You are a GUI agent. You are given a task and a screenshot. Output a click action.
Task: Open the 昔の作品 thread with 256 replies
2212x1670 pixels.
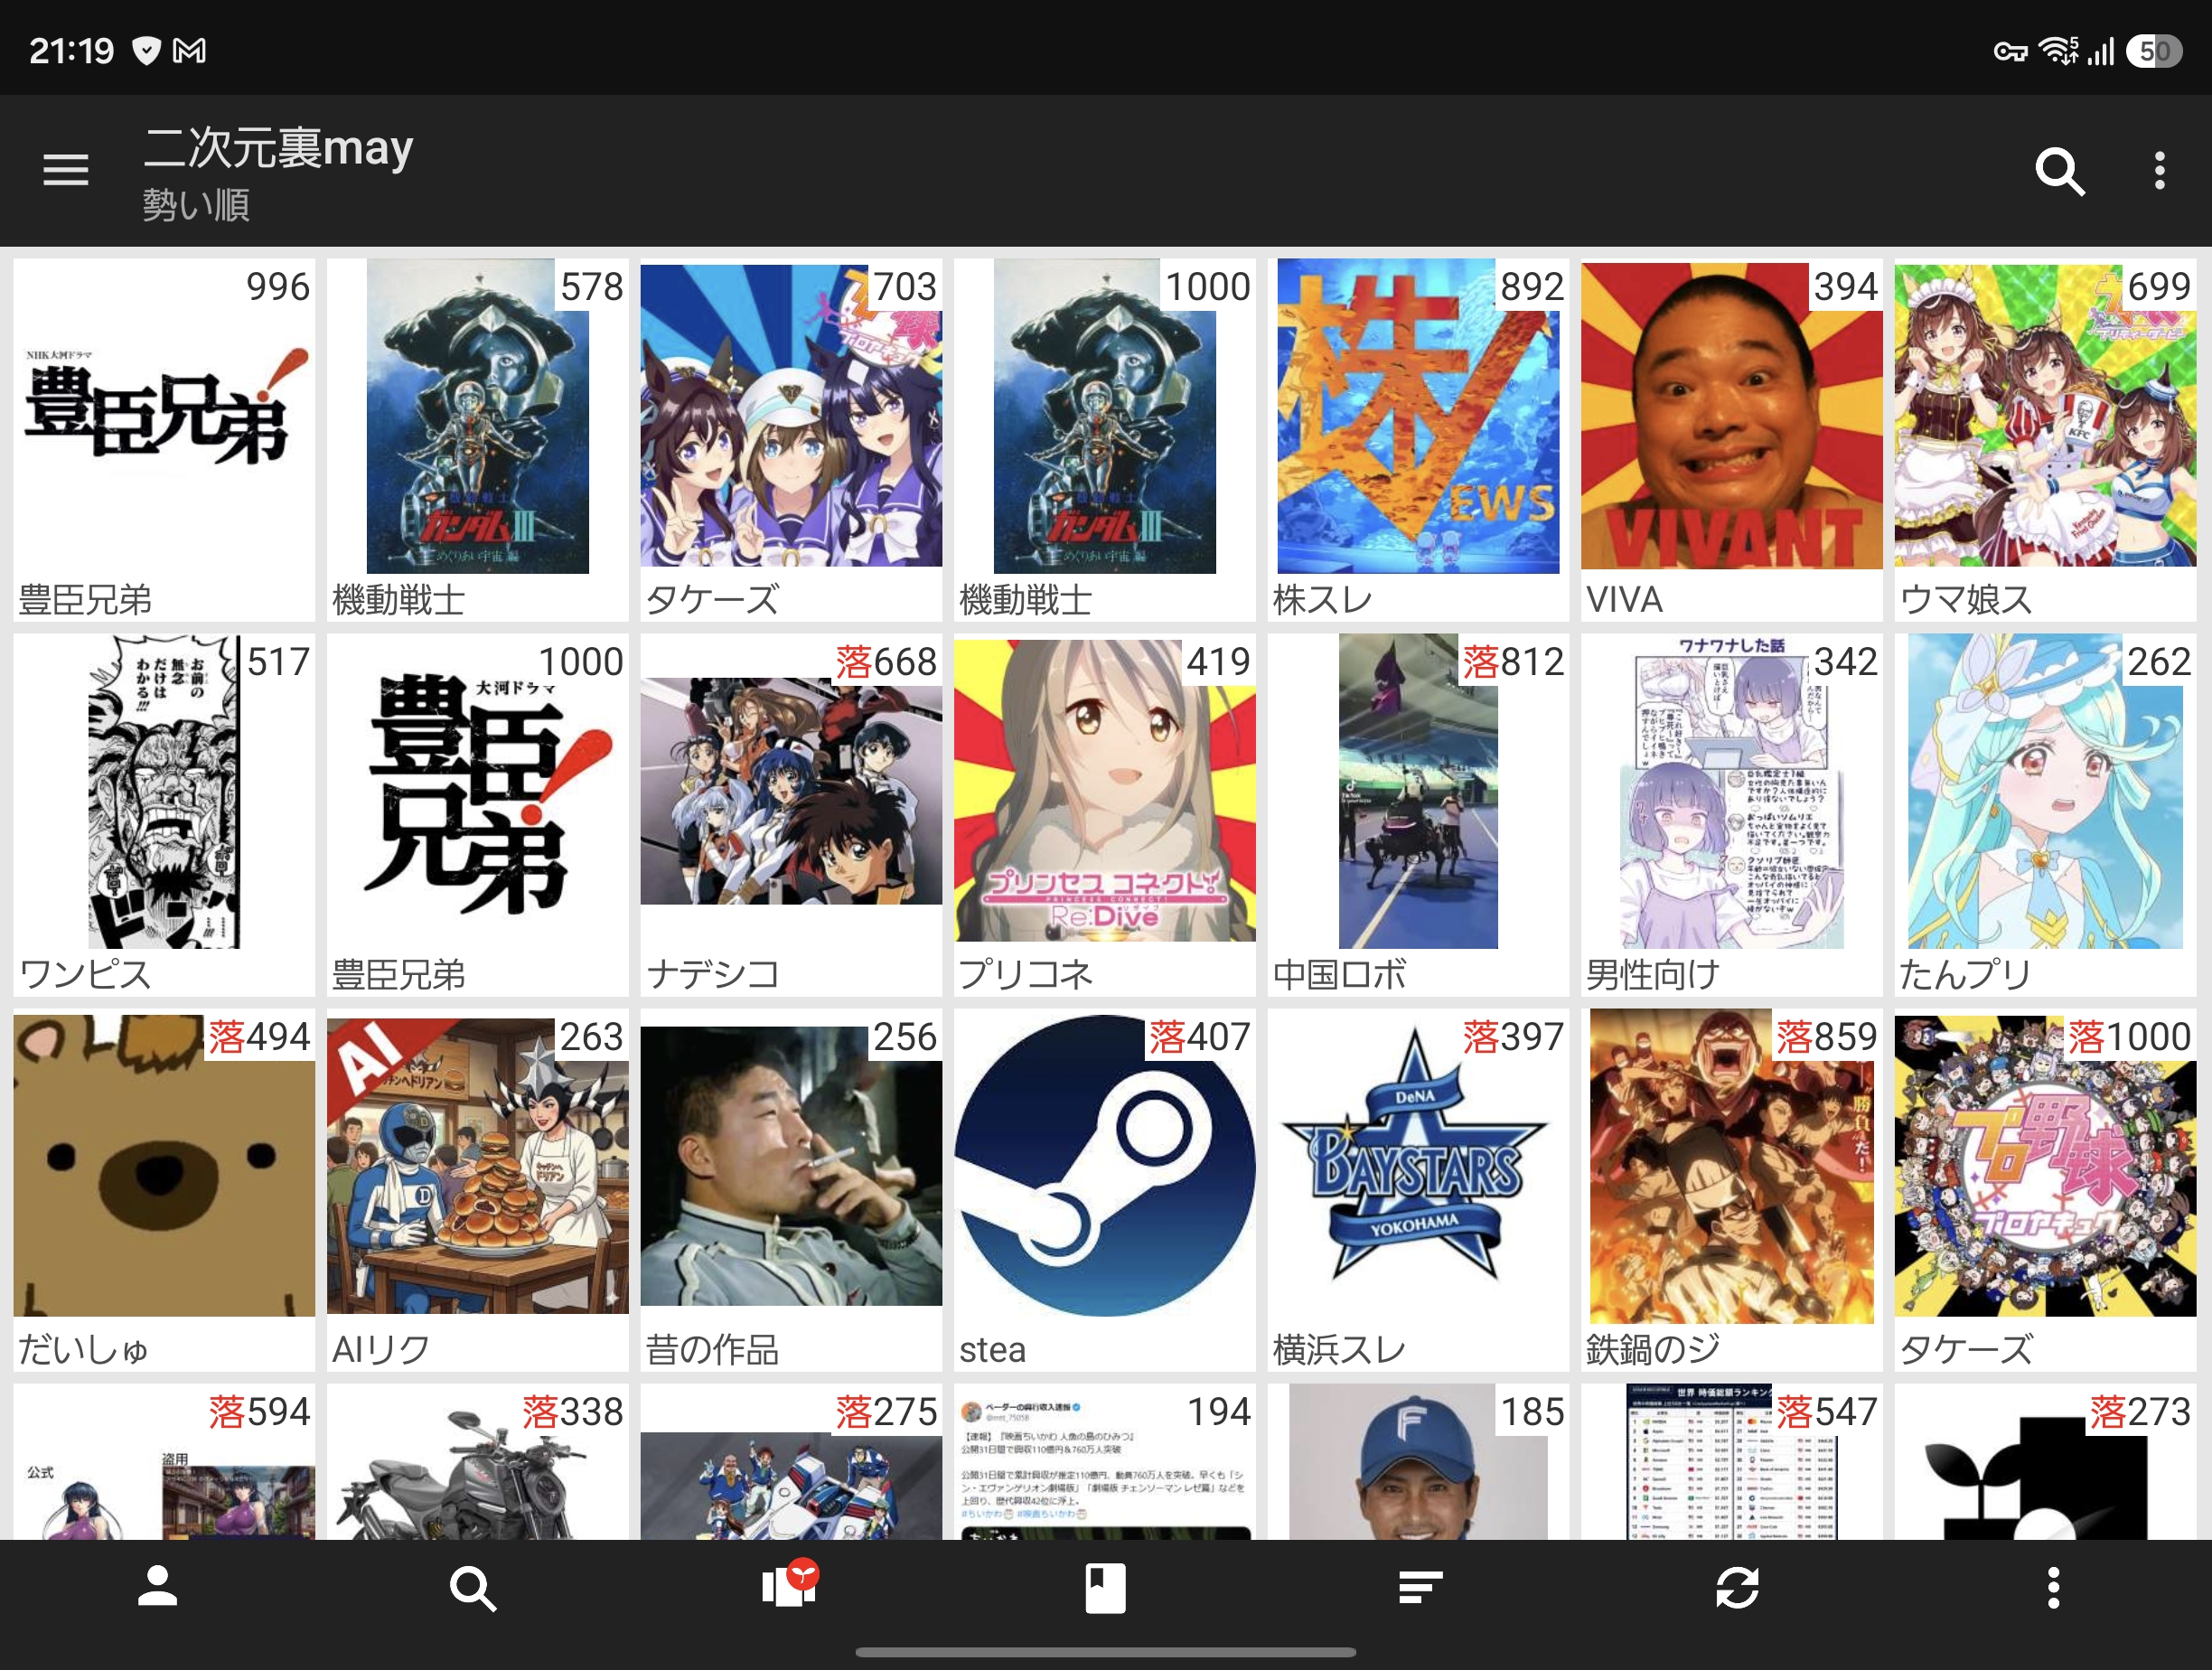(x=791, y=1190)
